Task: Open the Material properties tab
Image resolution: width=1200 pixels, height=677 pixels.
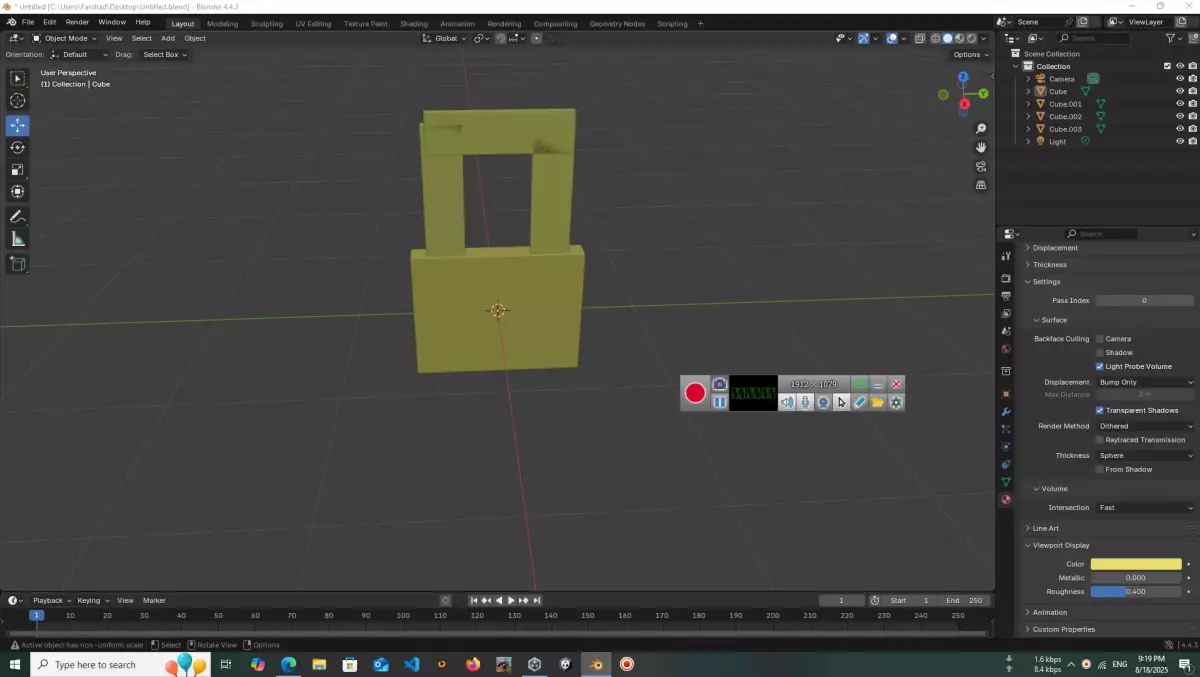Action: coord(1006,499)
